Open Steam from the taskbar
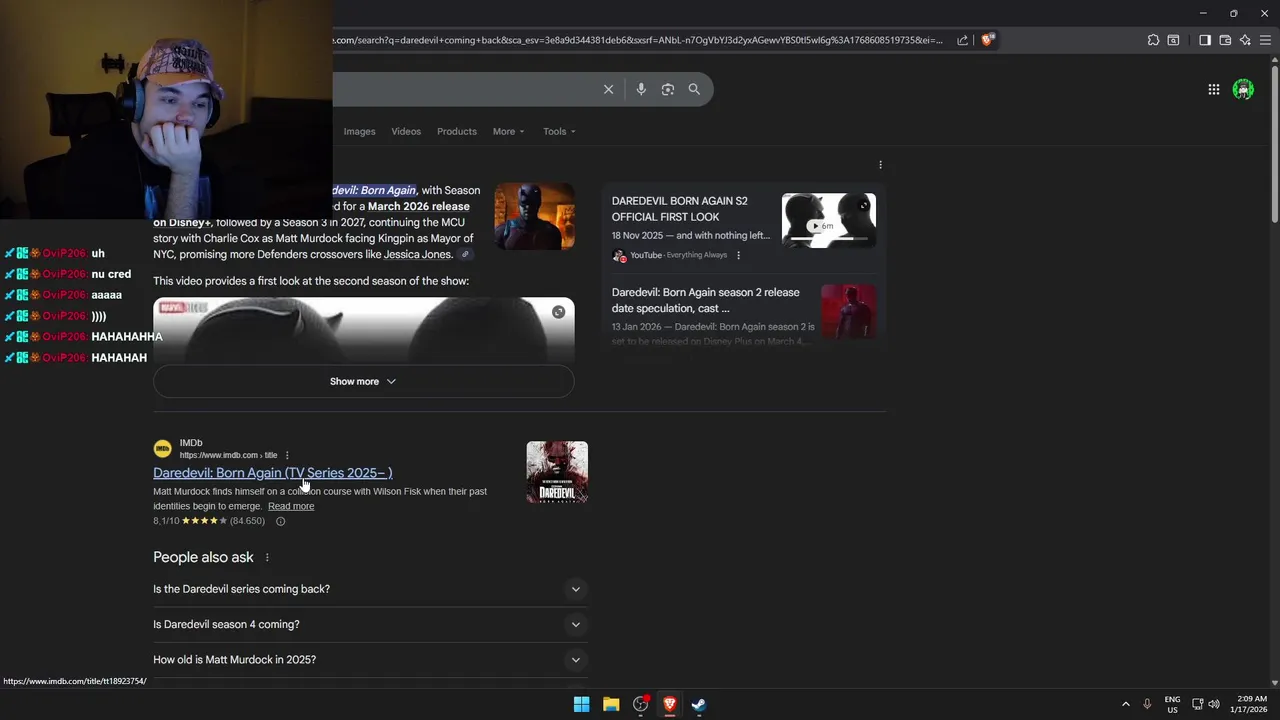 pos(699,704)
